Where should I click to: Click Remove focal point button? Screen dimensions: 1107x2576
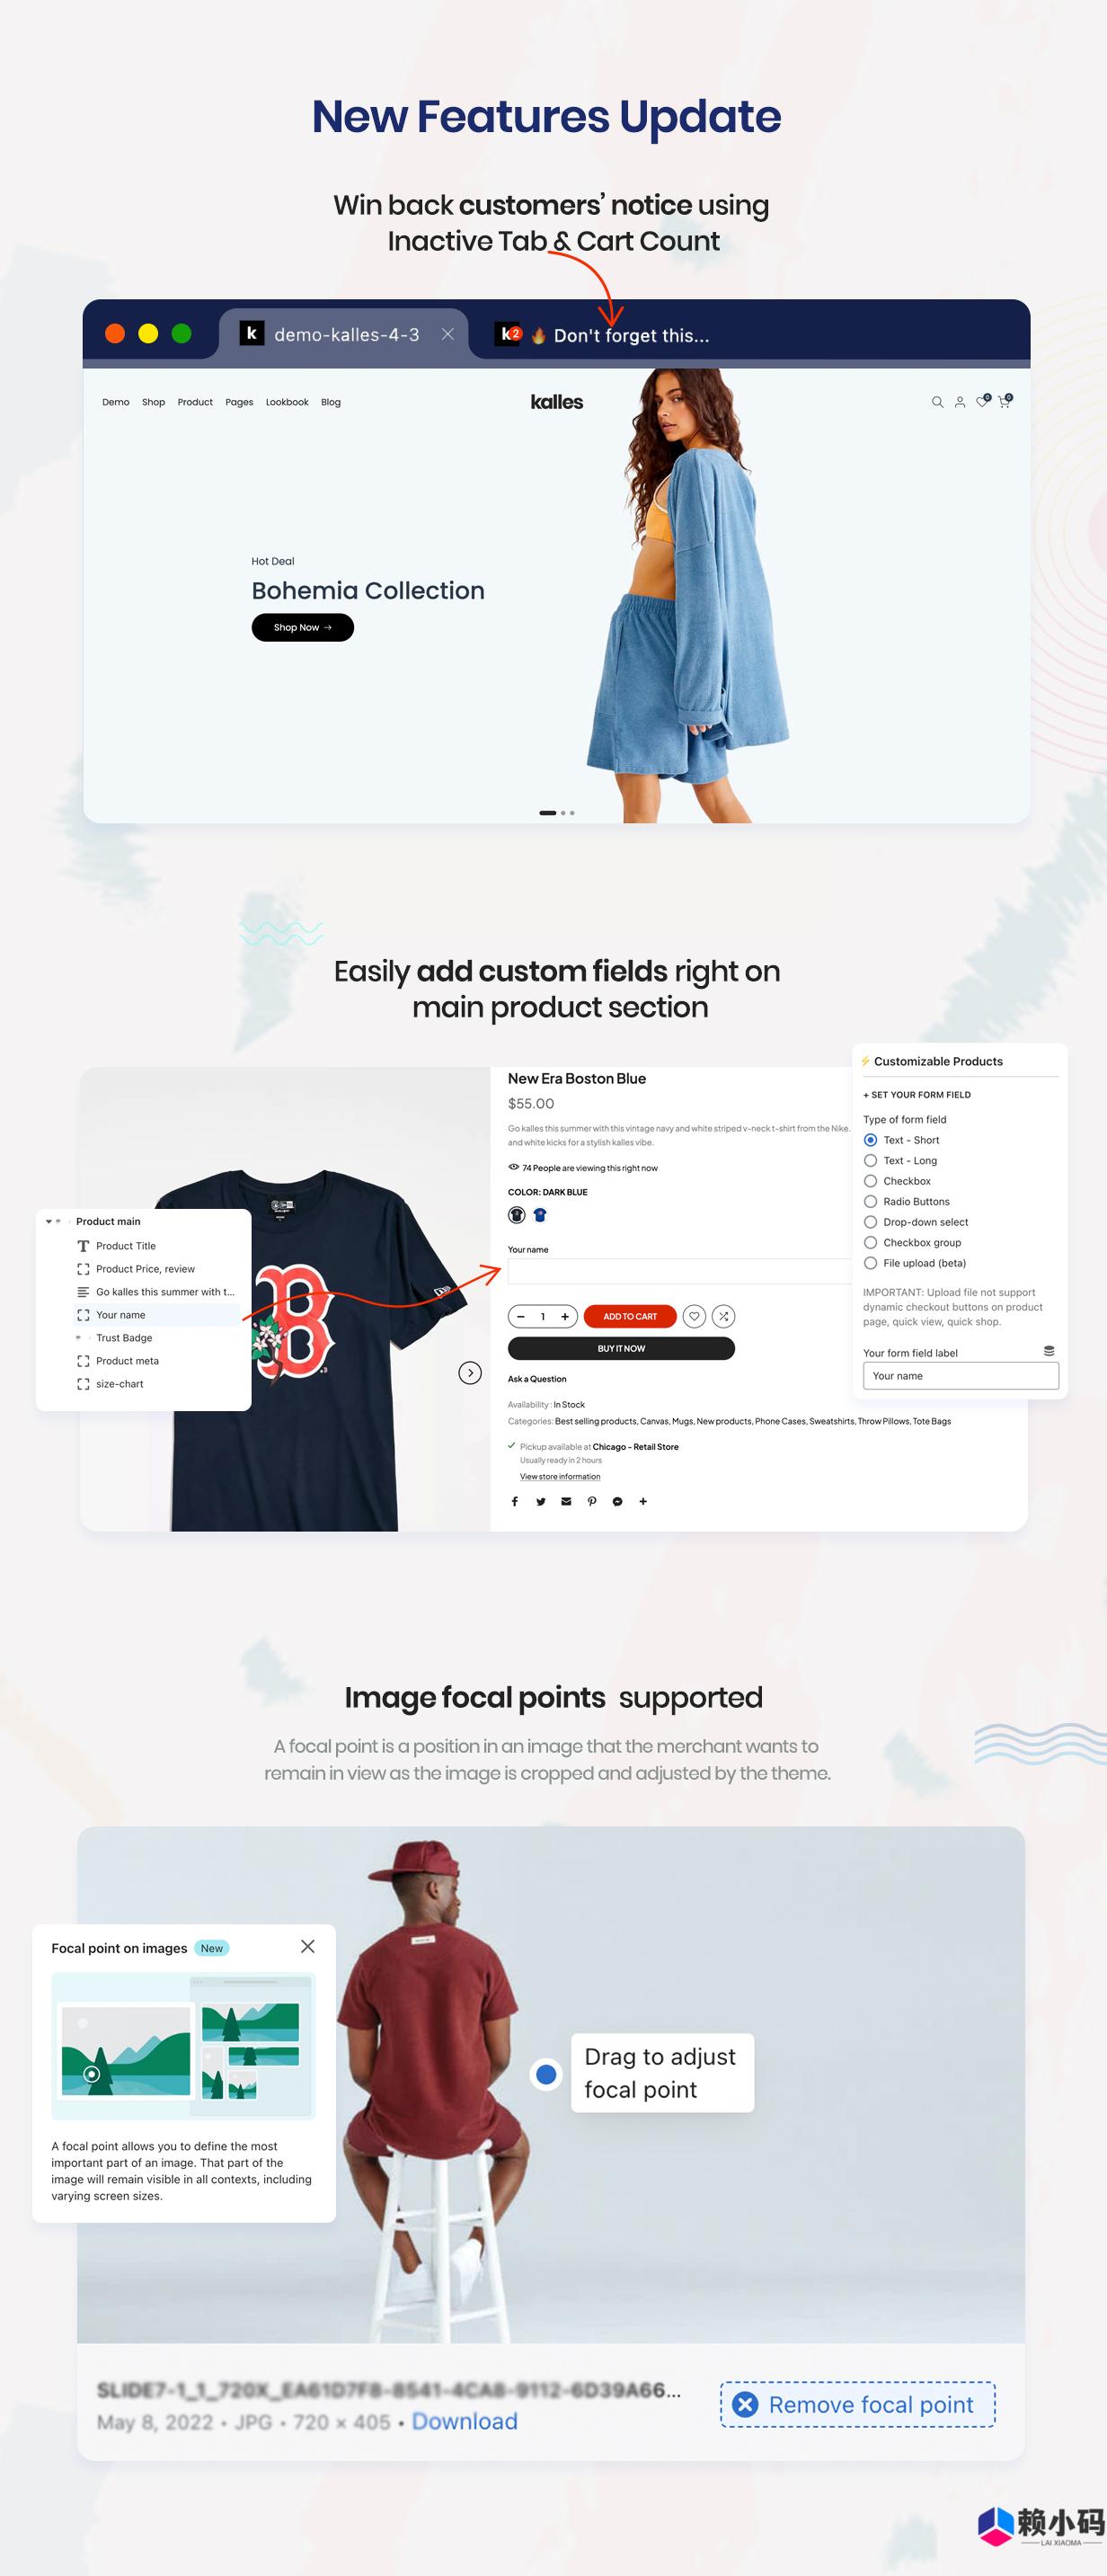[x=858, y=2404]
